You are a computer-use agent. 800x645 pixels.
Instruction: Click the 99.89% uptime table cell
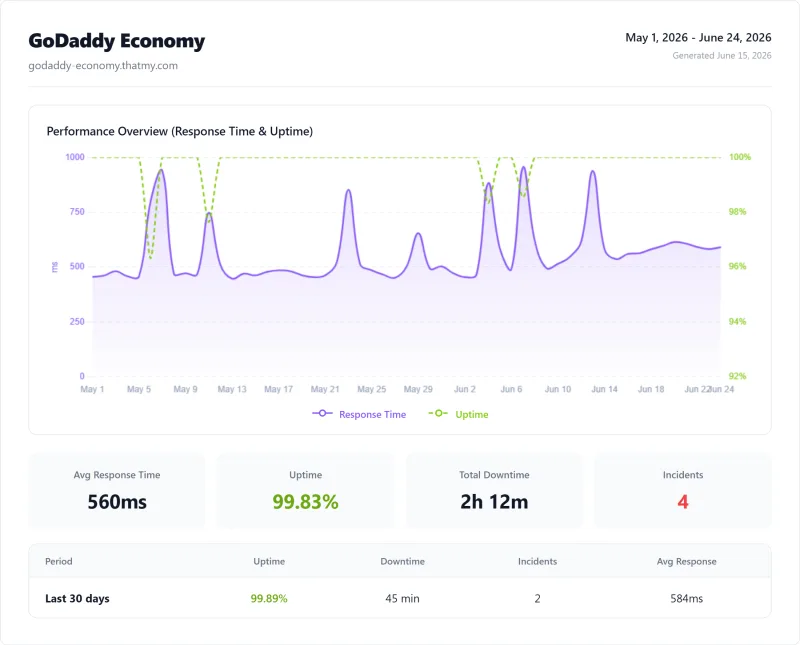tap(269, 598)
